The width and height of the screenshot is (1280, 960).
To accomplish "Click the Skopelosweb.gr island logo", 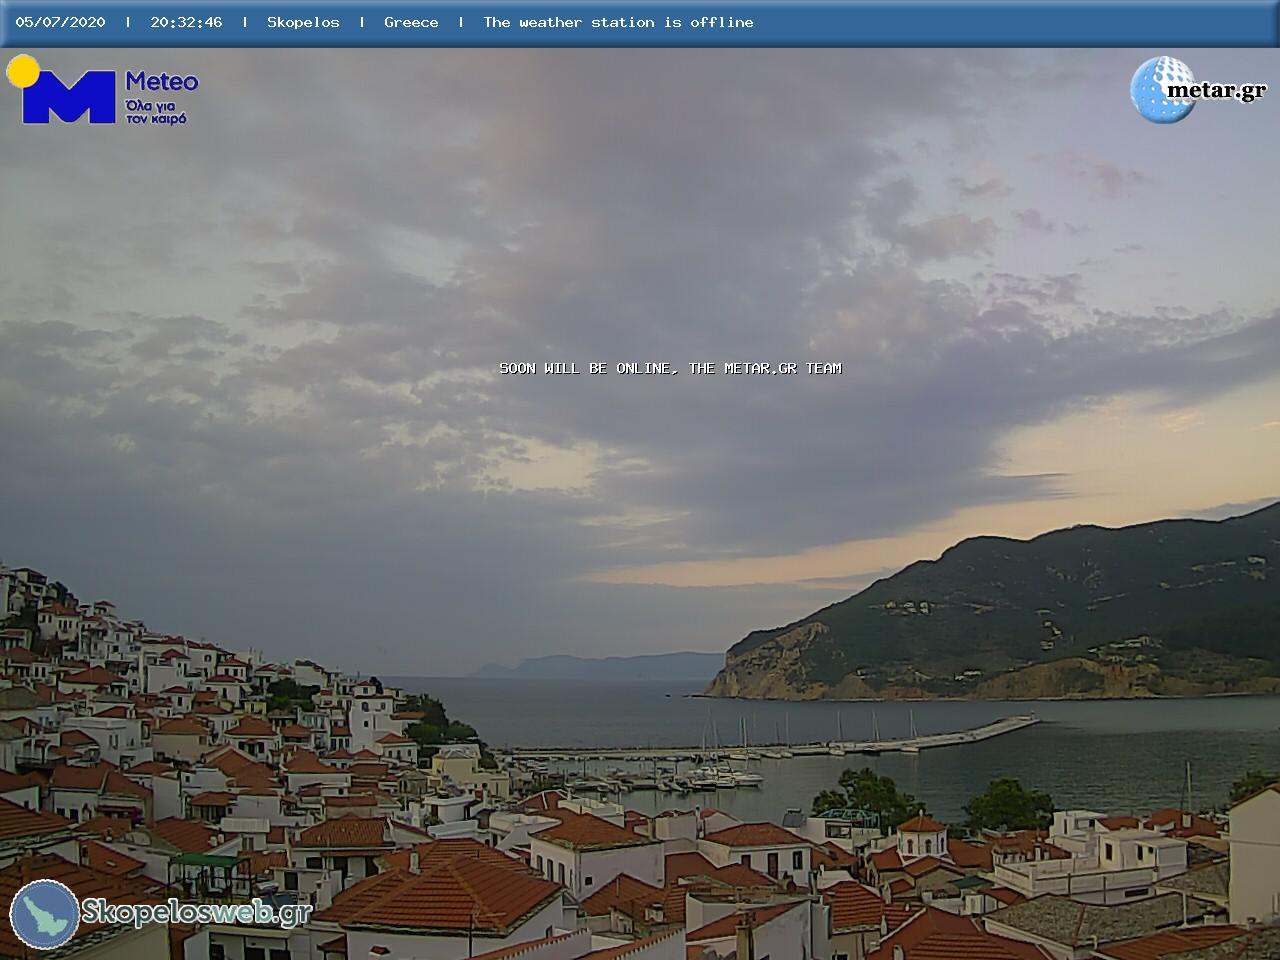I will [45, 914].
